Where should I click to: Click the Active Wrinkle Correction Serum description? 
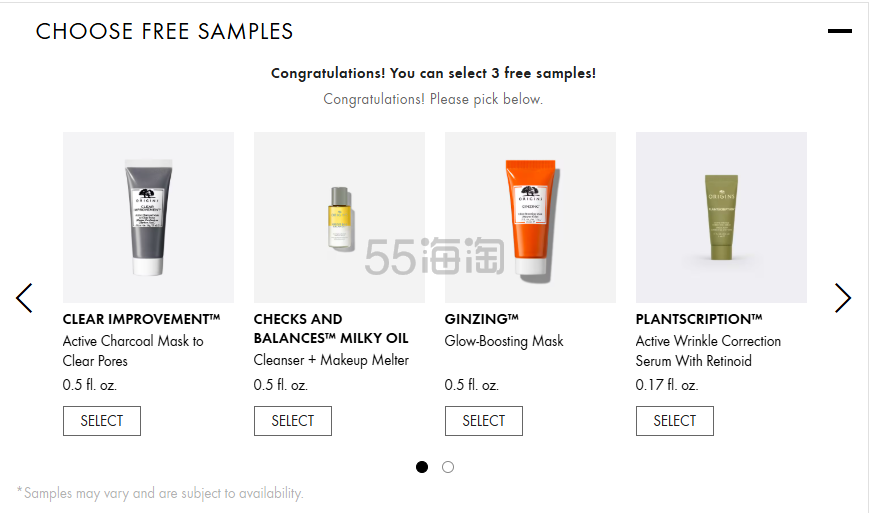coord(708,351)
